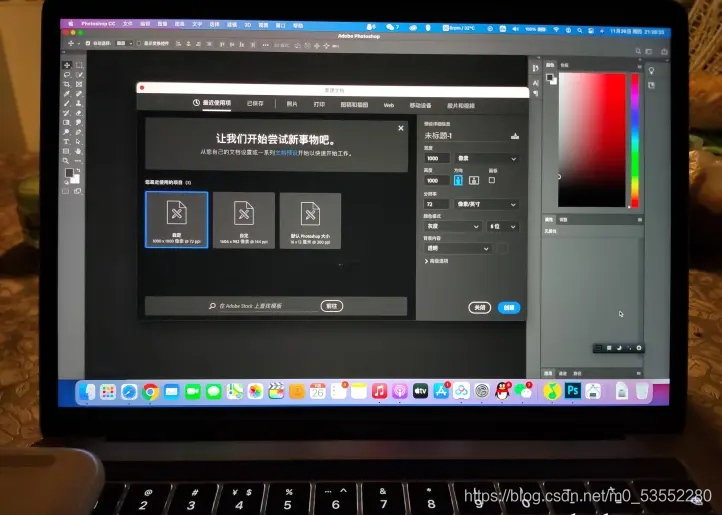Open the 8 位 bit depth dropdown

[x=503, y=226]
